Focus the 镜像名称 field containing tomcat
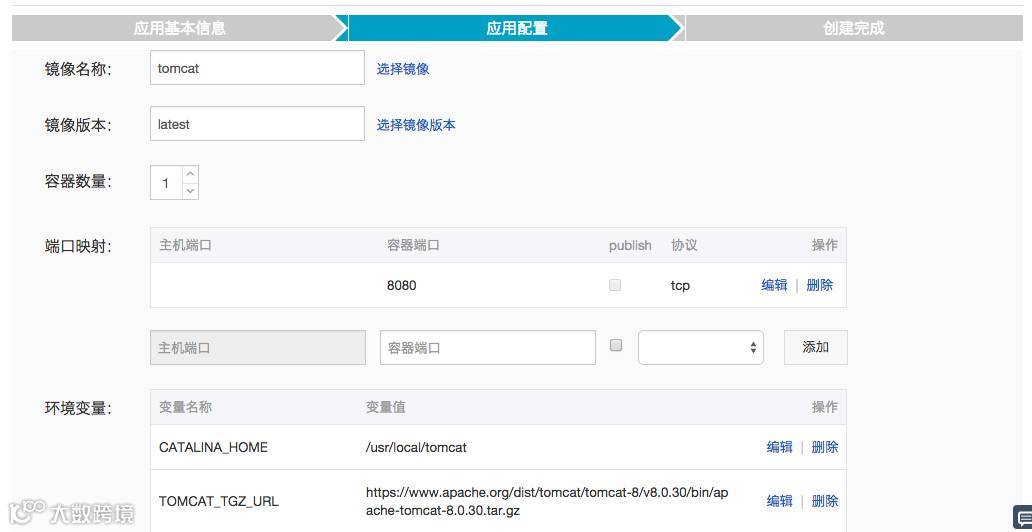Viewport: 1032px width, 532px height. click(x=257, y=68)
